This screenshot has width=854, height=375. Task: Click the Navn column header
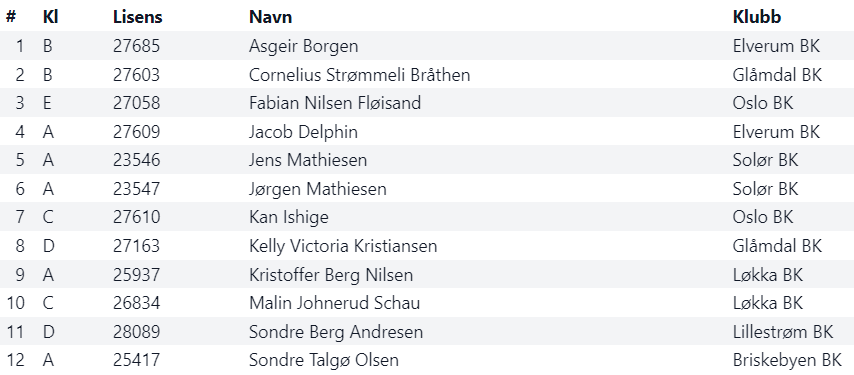(270, 17)
